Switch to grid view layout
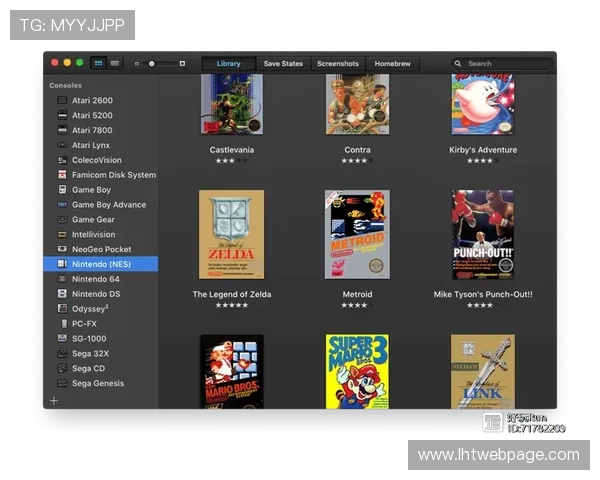 point(99,63)
